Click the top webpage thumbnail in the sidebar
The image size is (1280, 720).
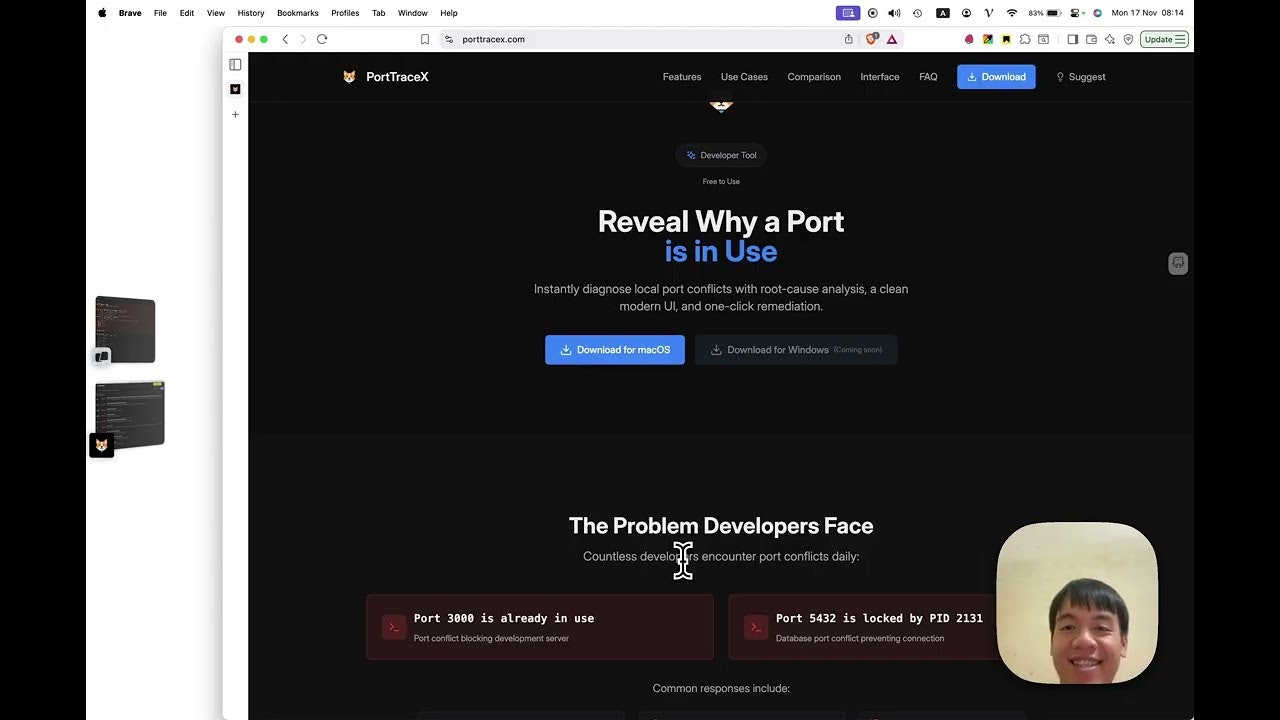click(126, 329)
